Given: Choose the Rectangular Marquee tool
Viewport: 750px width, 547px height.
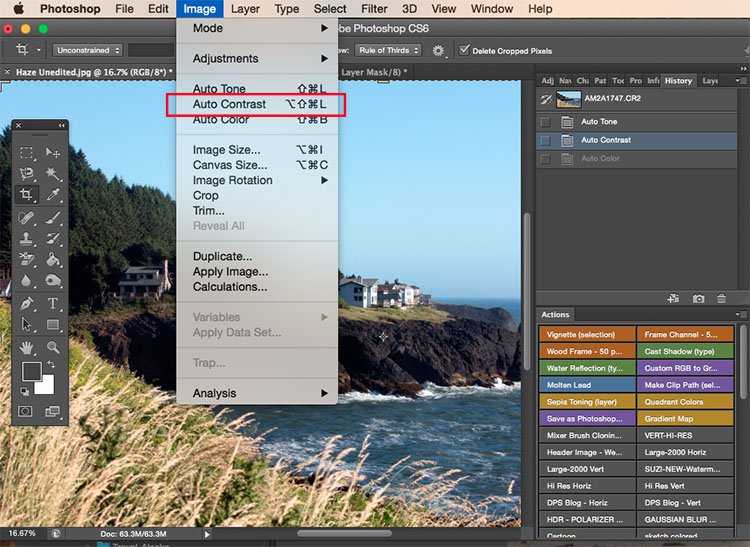Looking at the screenshot, I should 27,152.
